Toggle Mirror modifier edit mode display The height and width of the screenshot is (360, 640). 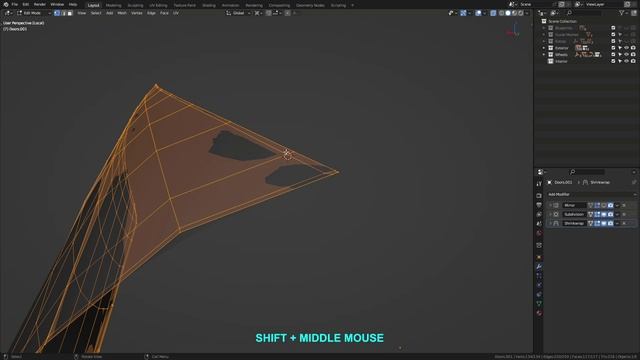click(x=597, y=205)
